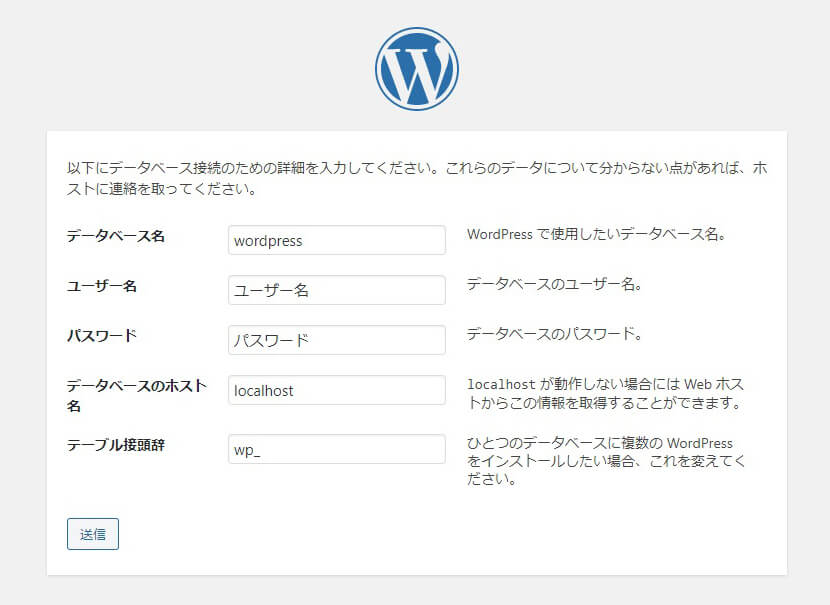Click description 'WordPress で使用したいデータベース名。'
Image resolution: width=830 pixels, height=605 pixels.
coord(597,234)
